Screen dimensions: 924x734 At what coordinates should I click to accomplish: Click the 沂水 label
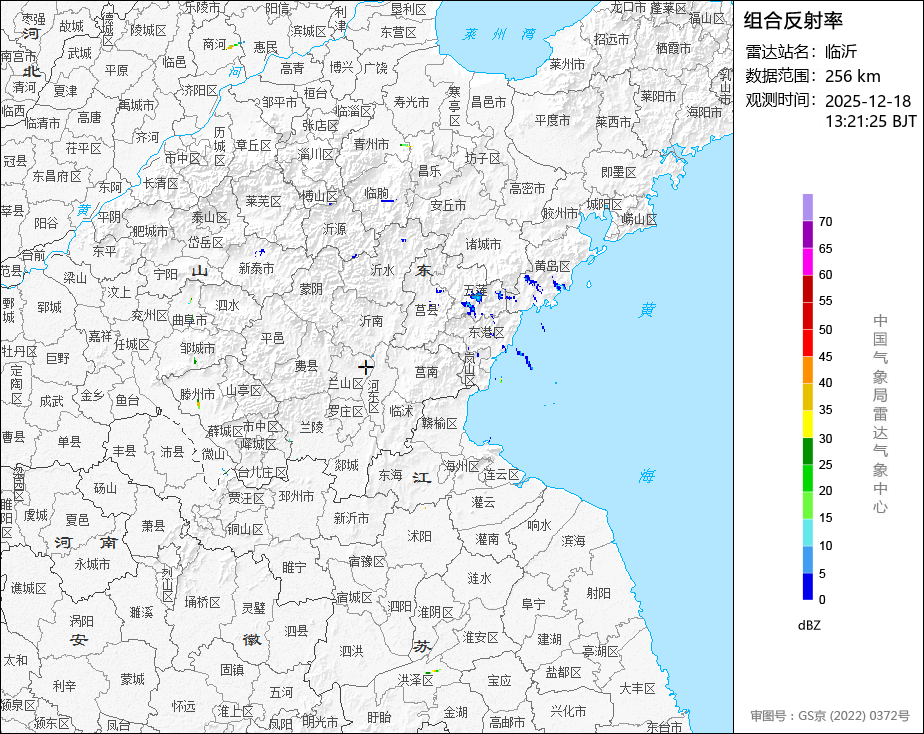[382, 270]
